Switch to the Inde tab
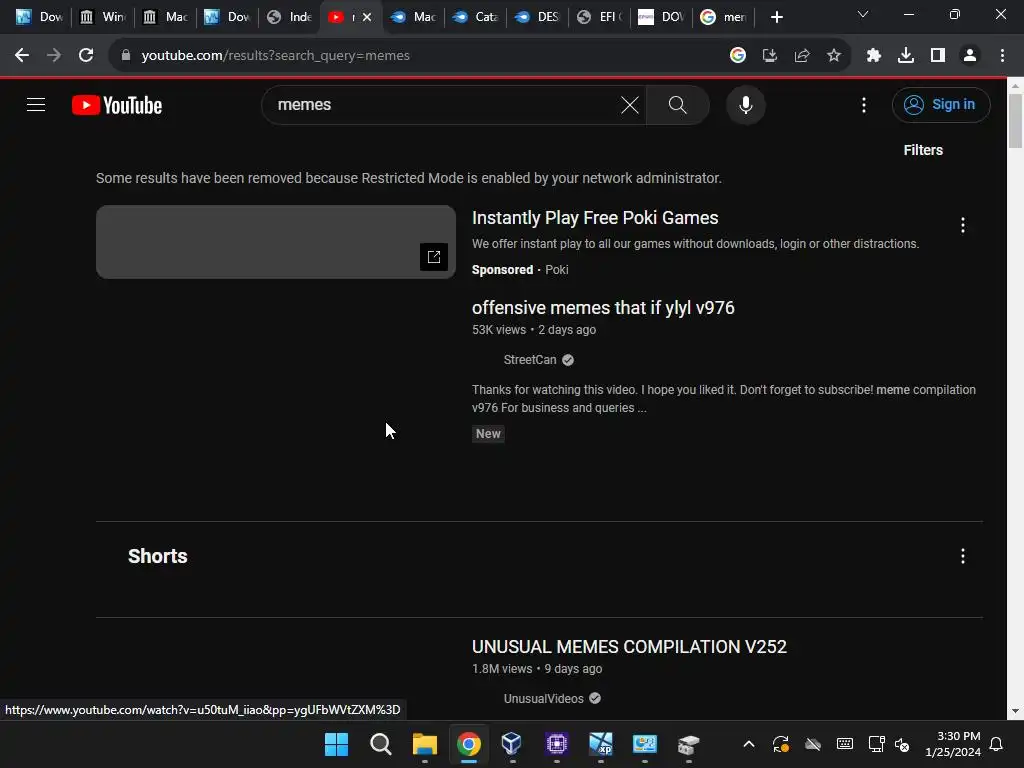The image size is (1024, 768). point(290,17)
